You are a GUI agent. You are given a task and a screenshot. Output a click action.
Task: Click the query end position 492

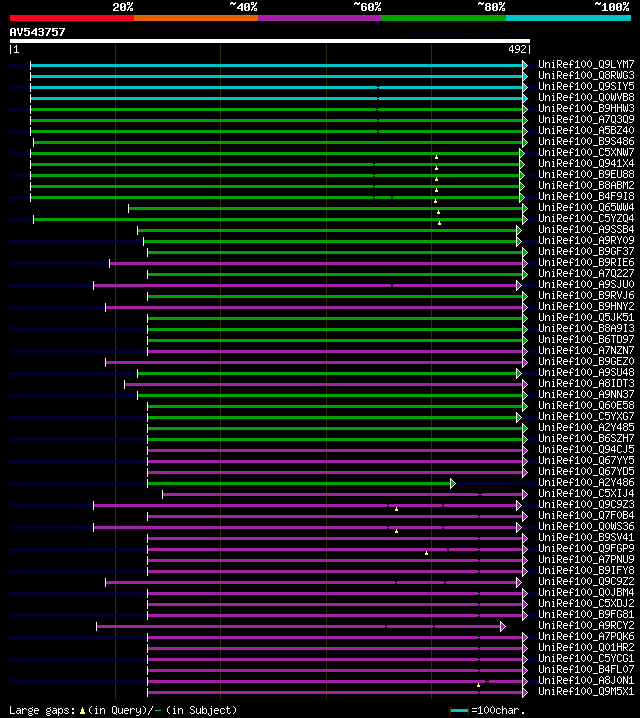(517, 49)
